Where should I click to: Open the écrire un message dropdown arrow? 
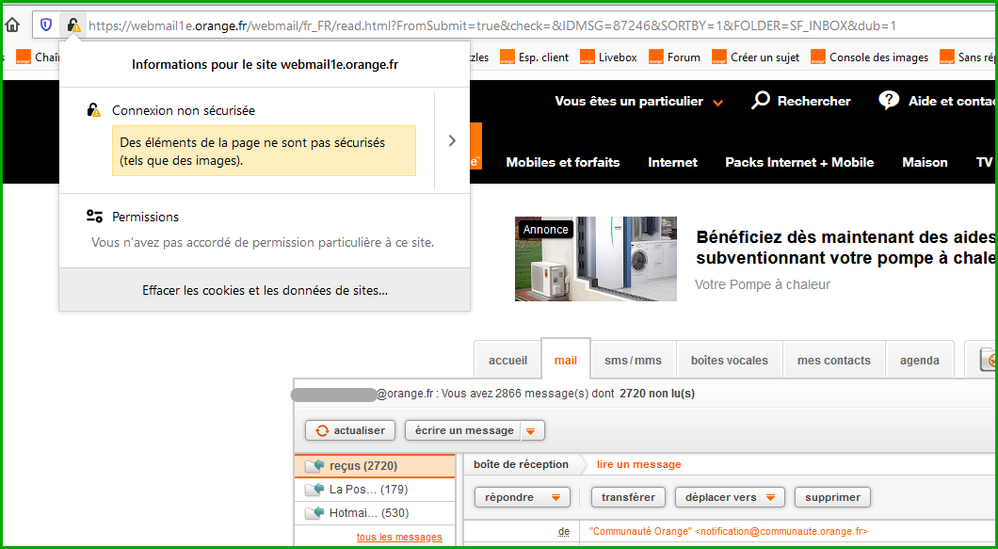[531, 431]
